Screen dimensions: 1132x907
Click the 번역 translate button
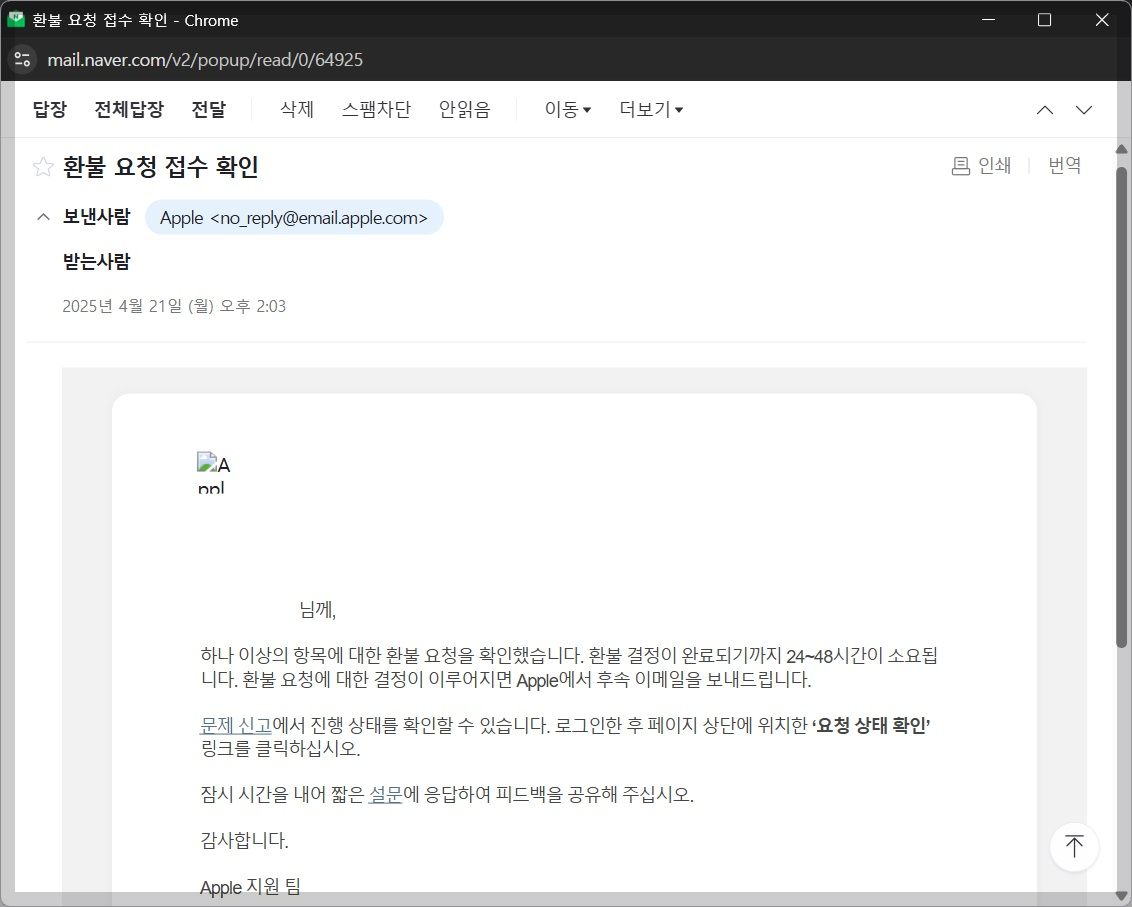pyautogui.click(x=1065, y=165)
